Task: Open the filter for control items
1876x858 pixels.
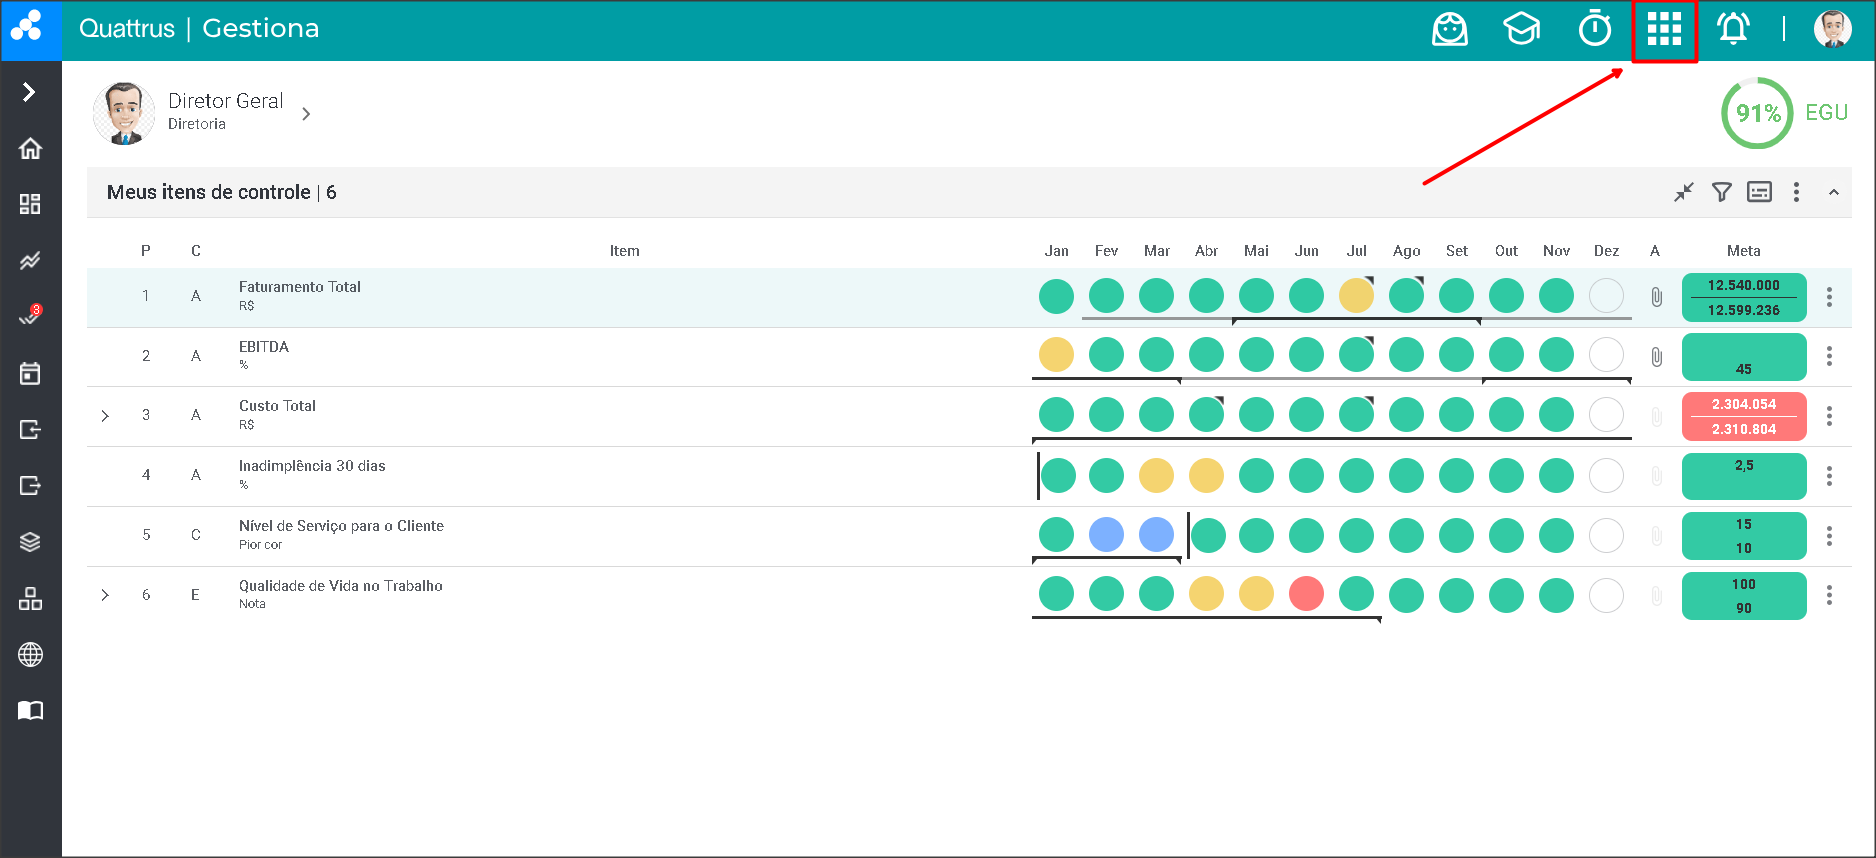Action: pyautogui.click(x=1721, y=192)
